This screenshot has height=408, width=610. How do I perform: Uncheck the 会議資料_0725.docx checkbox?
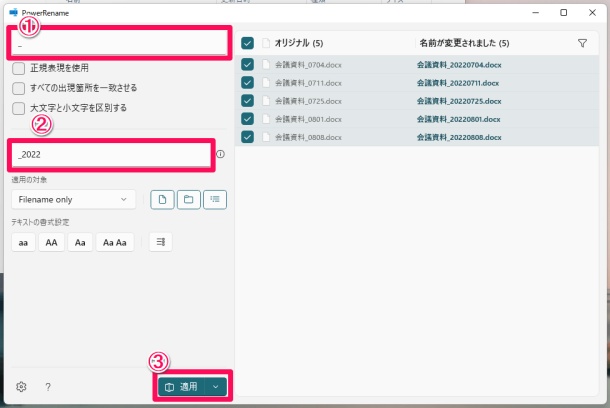click(x=247, y=101)
